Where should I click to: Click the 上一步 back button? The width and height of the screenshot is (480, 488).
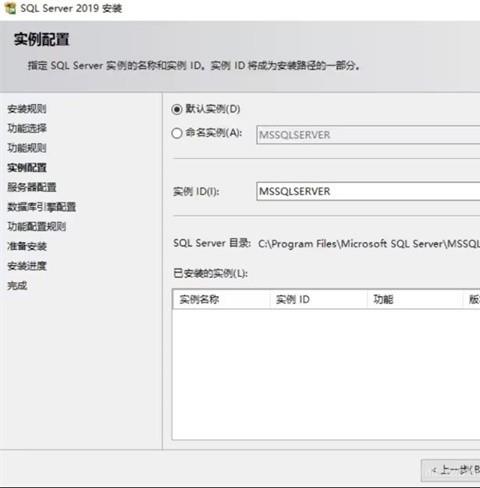coord(451,470)
